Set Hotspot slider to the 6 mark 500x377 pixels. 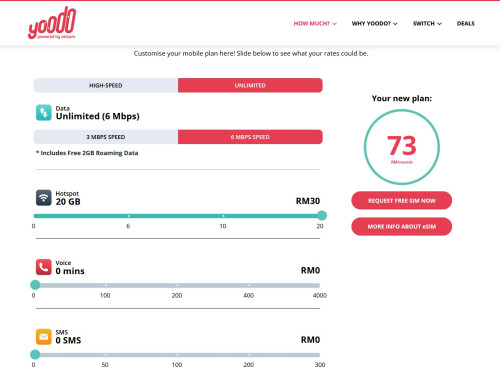pyautogui.click(x=129, y=216)
